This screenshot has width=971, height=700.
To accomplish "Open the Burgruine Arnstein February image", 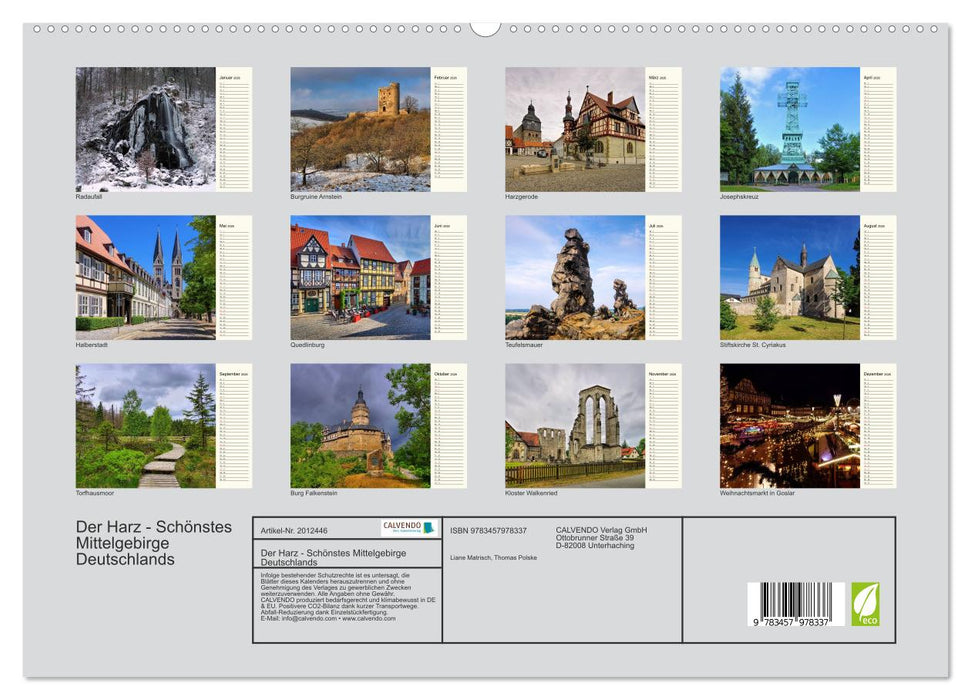I will click(358, 128).
